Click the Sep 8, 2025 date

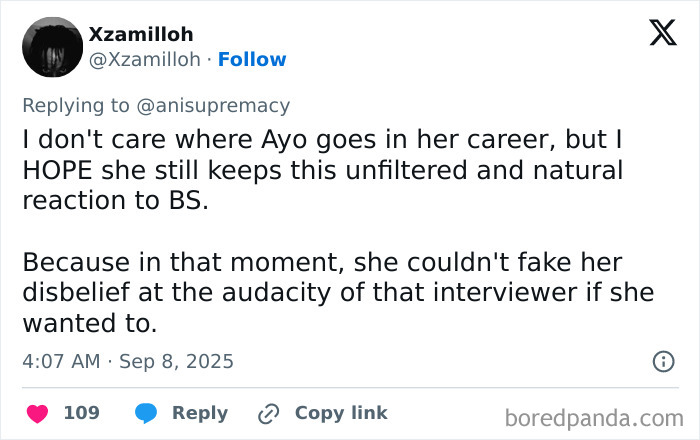click(176, 361)
